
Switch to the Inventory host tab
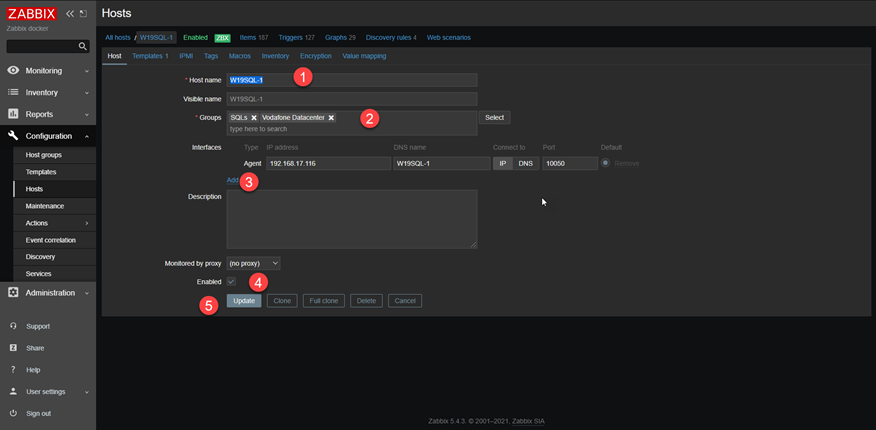275,56
